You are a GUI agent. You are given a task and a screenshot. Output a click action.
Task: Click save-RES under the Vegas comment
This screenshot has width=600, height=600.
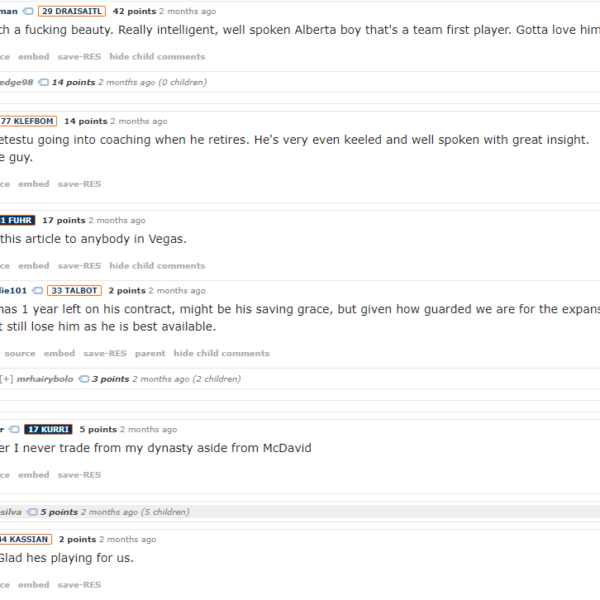click(x=79, y=266)
